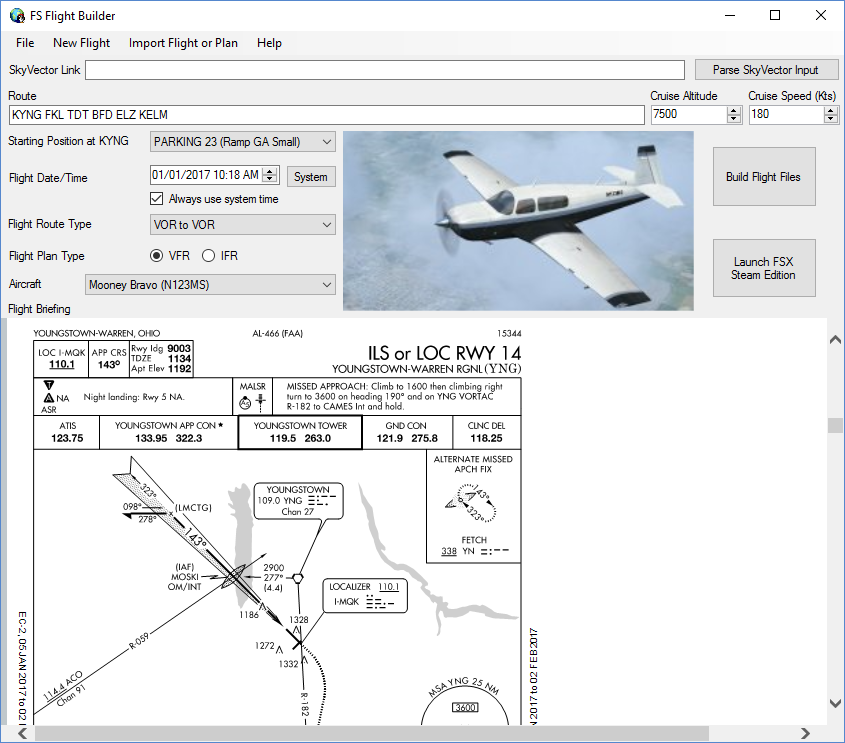
Task: Minimize the FS Flight Builder window
Action: point(730,15)
